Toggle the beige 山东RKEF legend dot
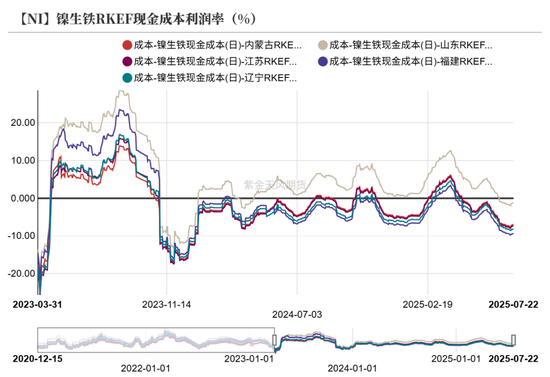 click(x=323, y=45)
